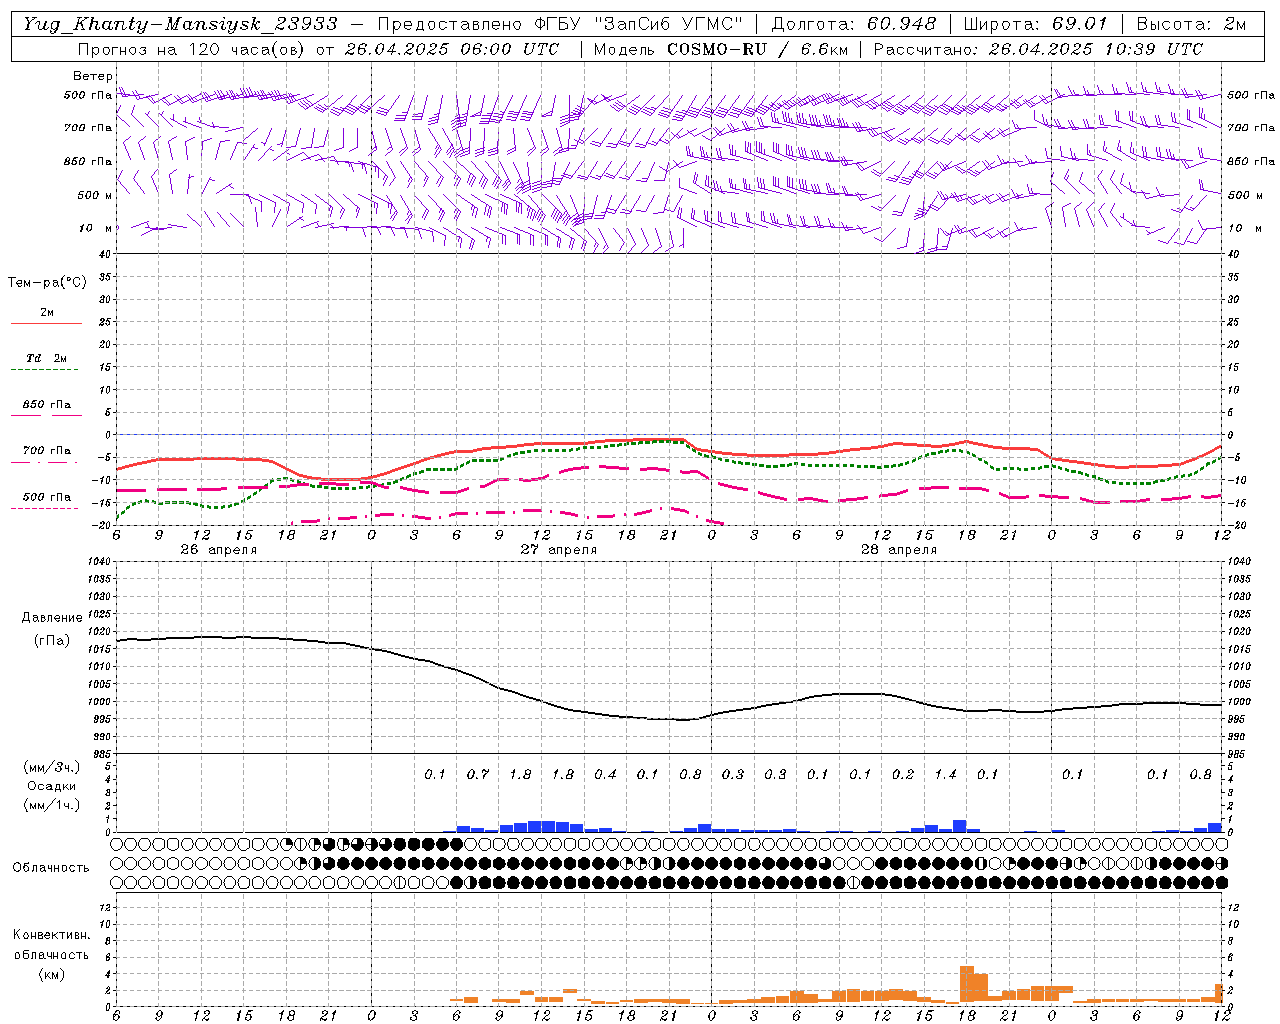1280x1024 pixels.
Task: Click the forecast header Прогноз на 120 часа(ов)
Action: (x=193, y=49)
